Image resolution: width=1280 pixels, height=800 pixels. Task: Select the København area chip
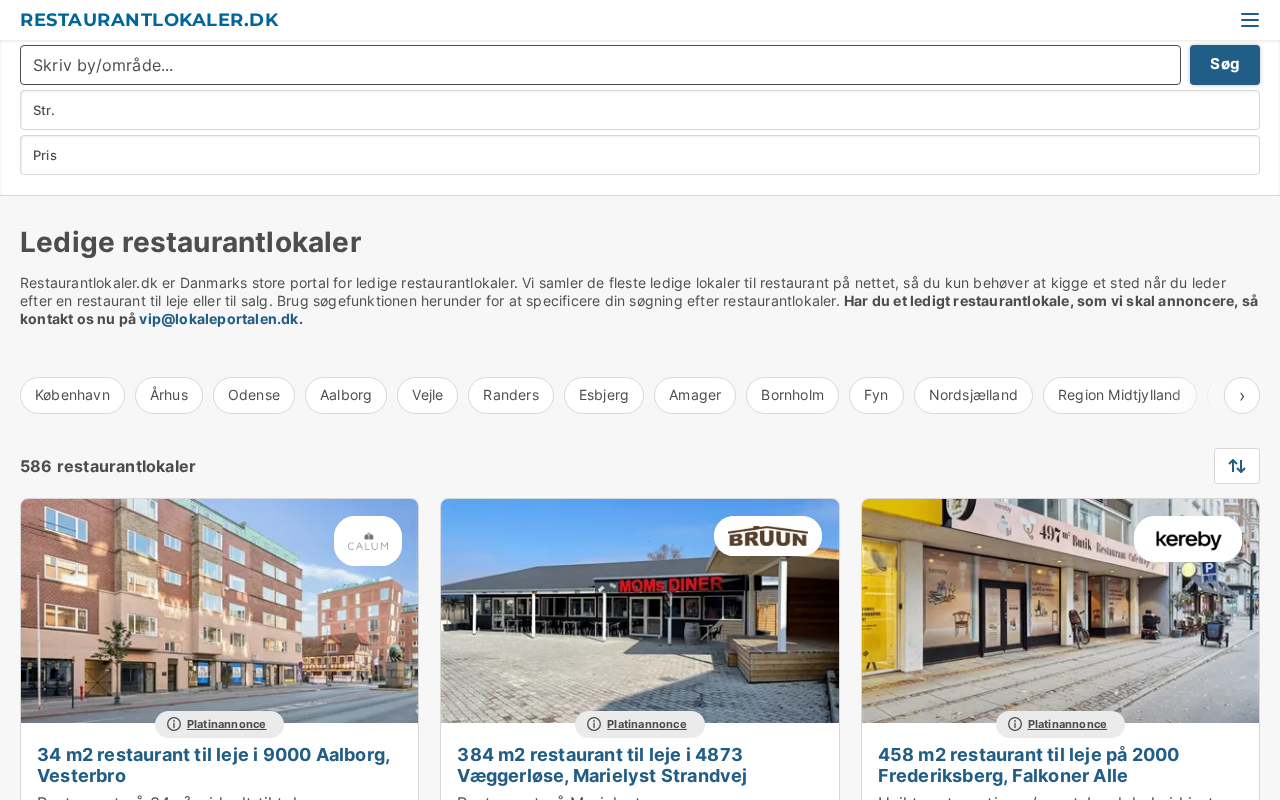[72, 395]
